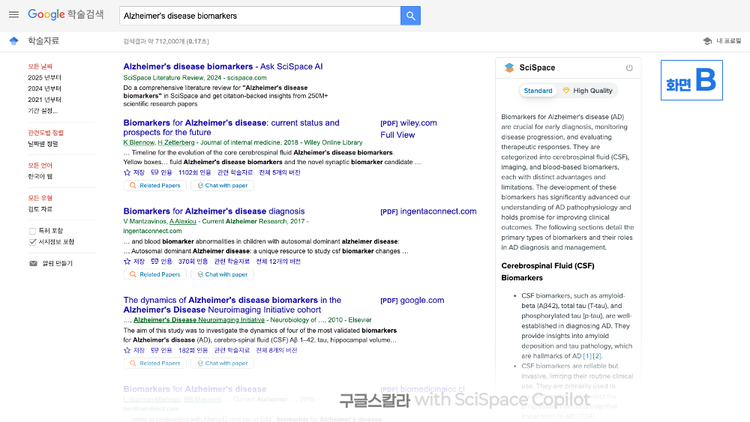Open 기간 설정 custom date range
This screenshot has height=422, width=750.
[x=43, y=111]
